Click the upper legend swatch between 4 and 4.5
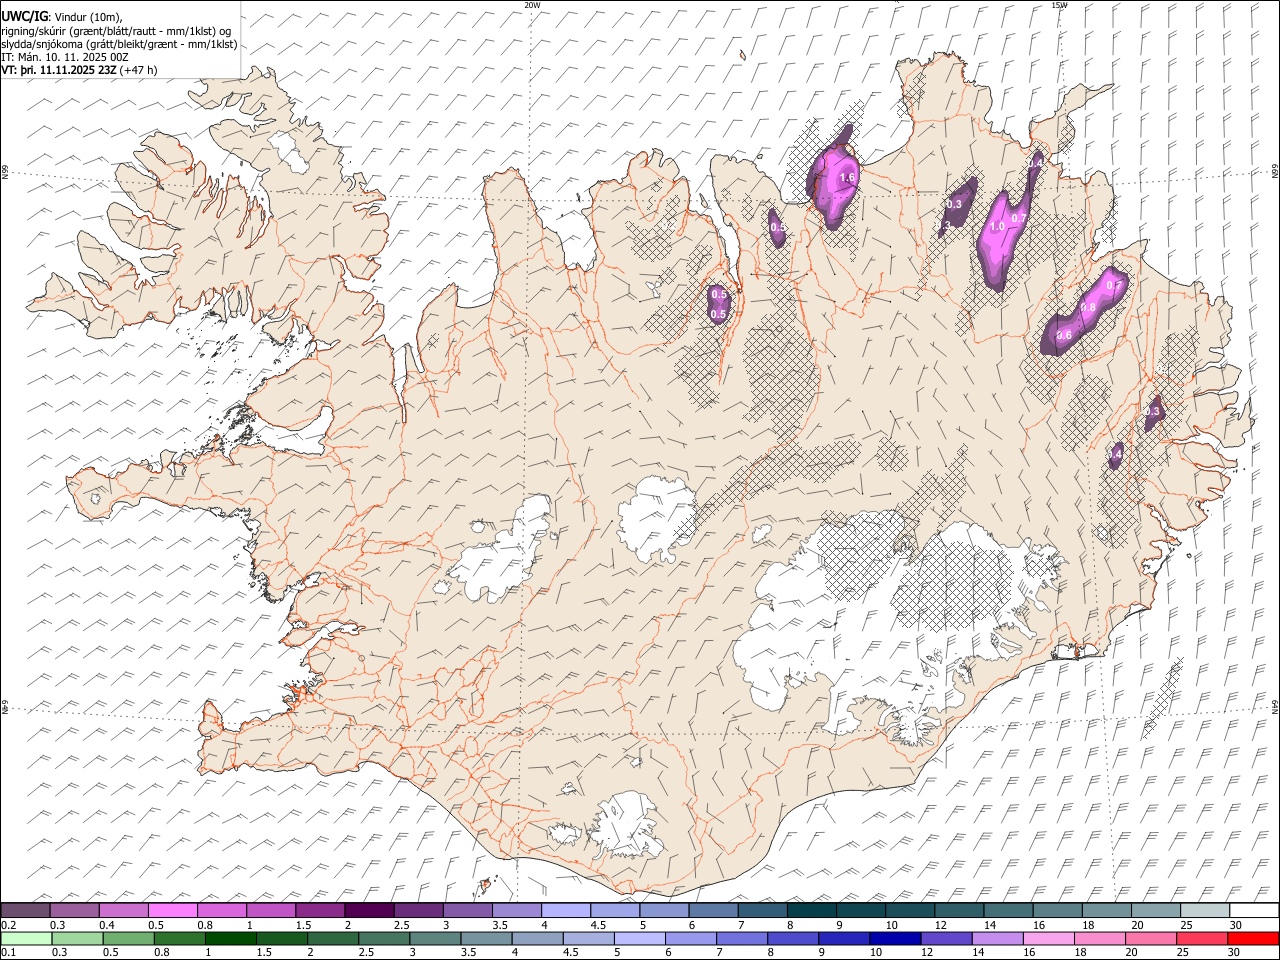The image size is (1280, 960). pos(565,910)
